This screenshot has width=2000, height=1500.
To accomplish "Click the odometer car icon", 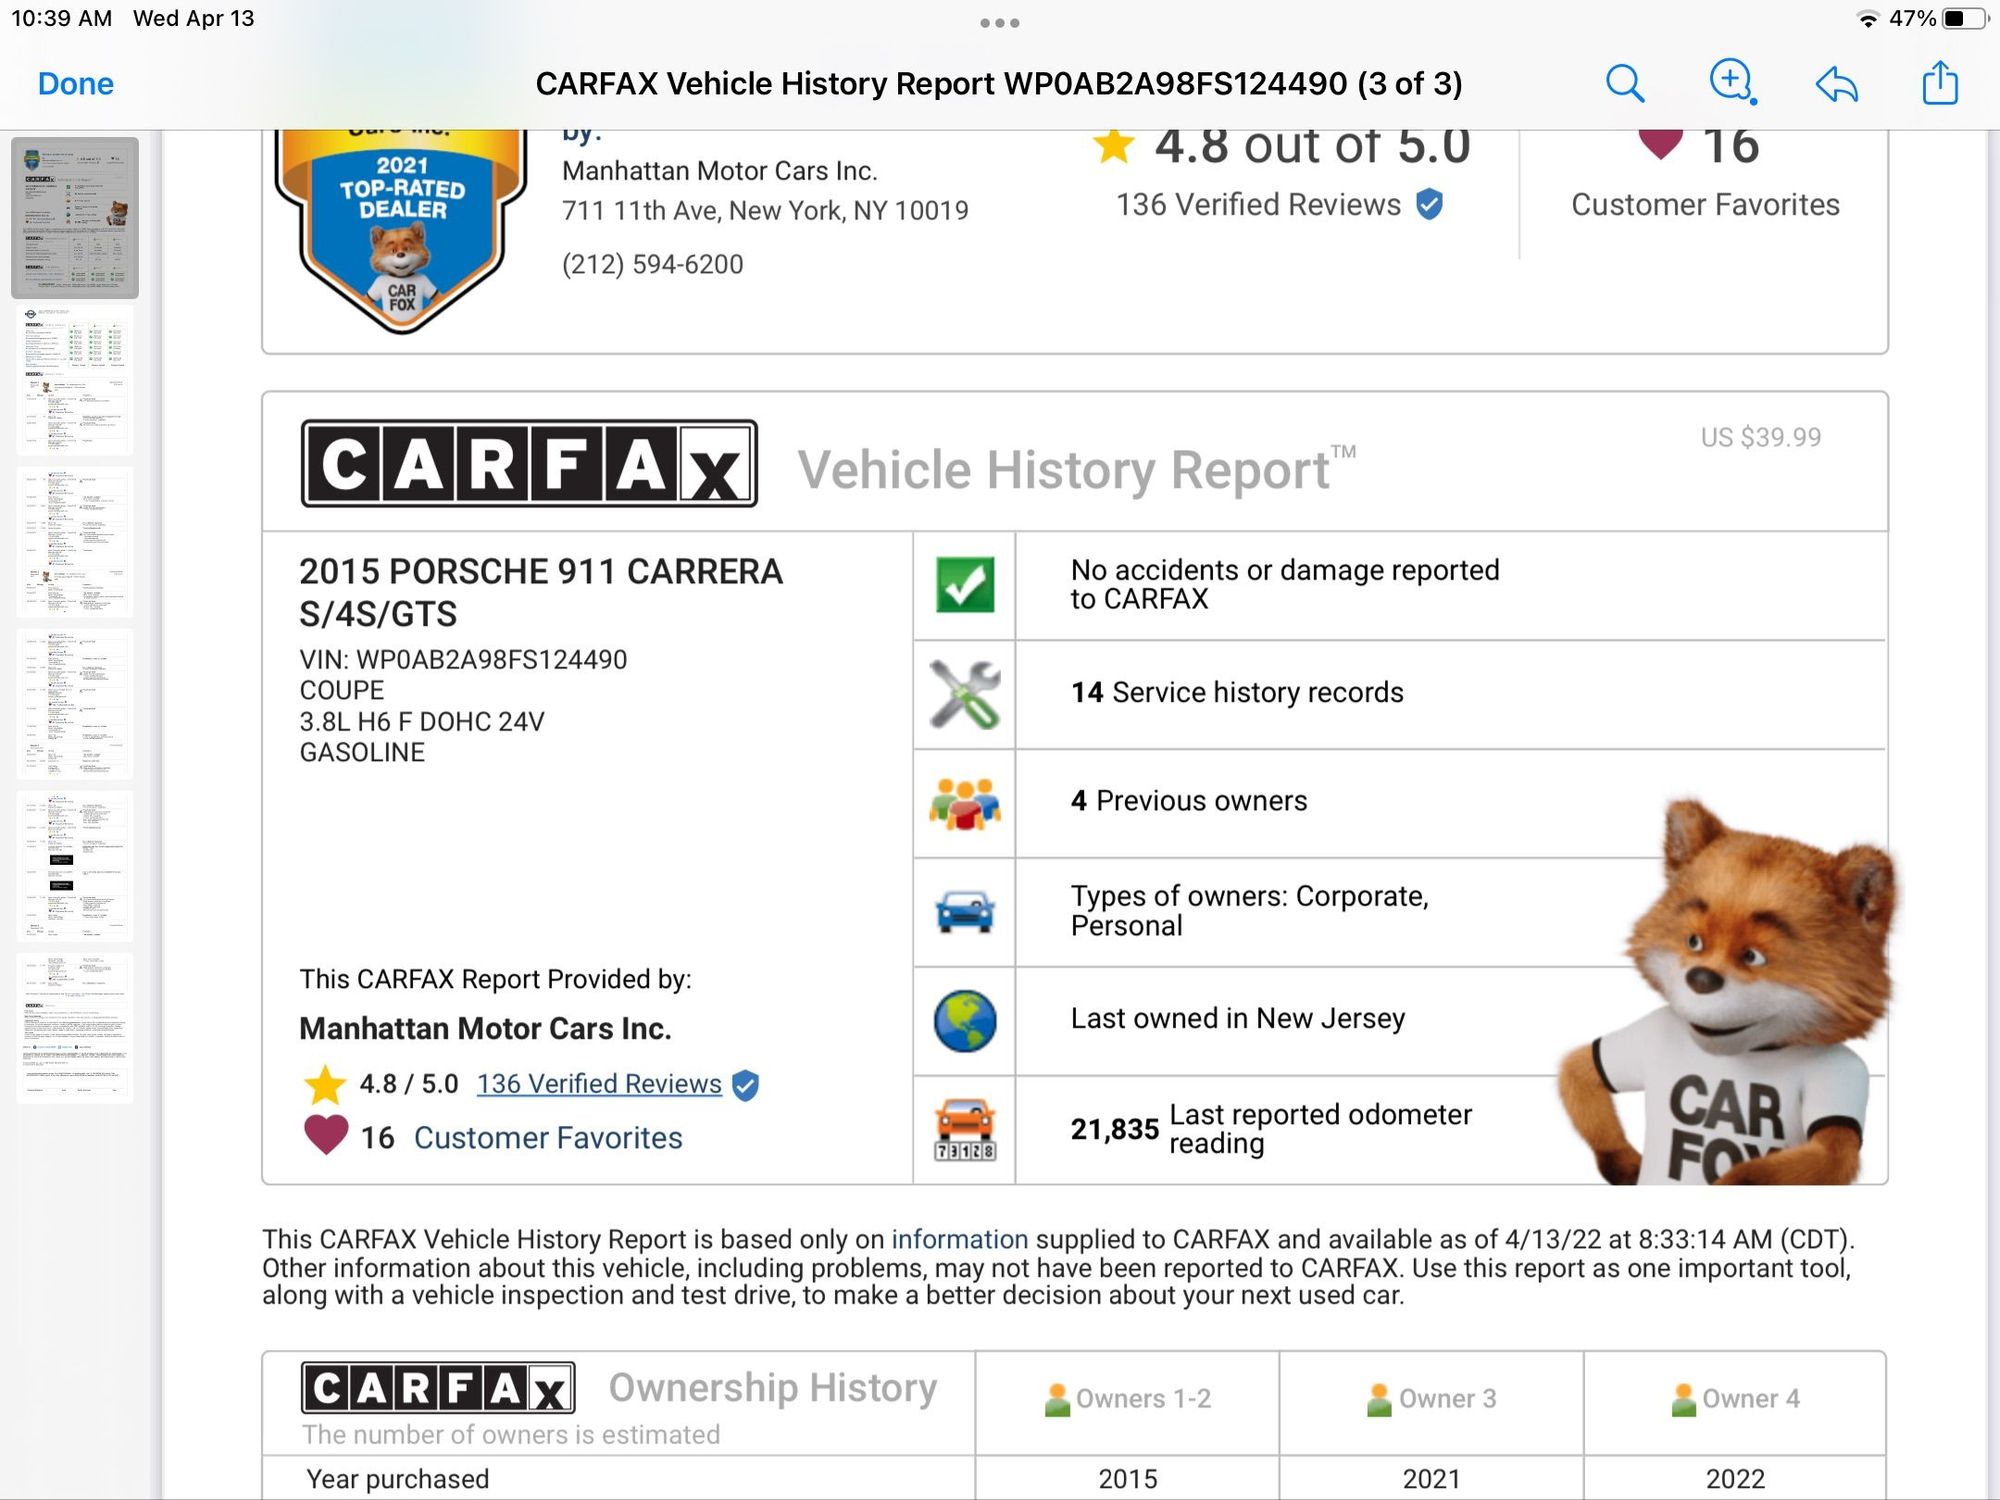I will click(965, 1130).
